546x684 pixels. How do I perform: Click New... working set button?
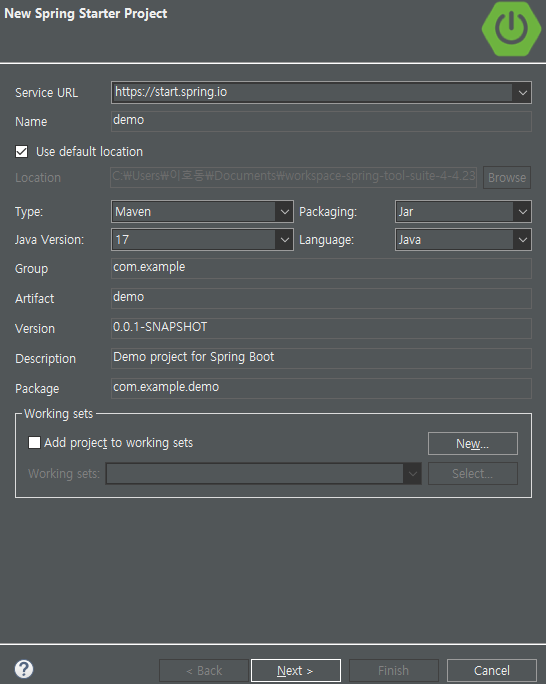click(x=473, y=444)
